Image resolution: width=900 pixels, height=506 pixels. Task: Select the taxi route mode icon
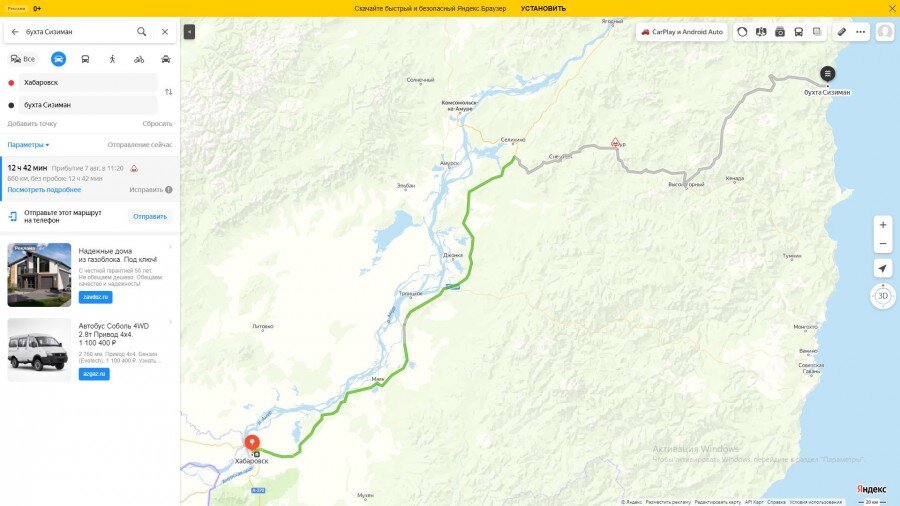[x=166, y=59]
